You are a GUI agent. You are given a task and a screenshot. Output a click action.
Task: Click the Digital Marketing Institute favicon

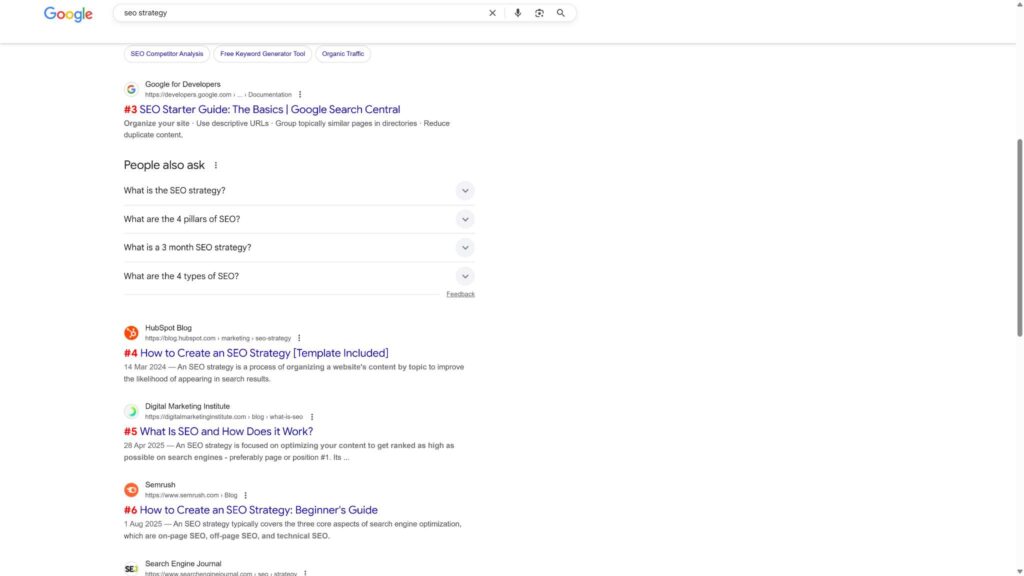(131, 411)
